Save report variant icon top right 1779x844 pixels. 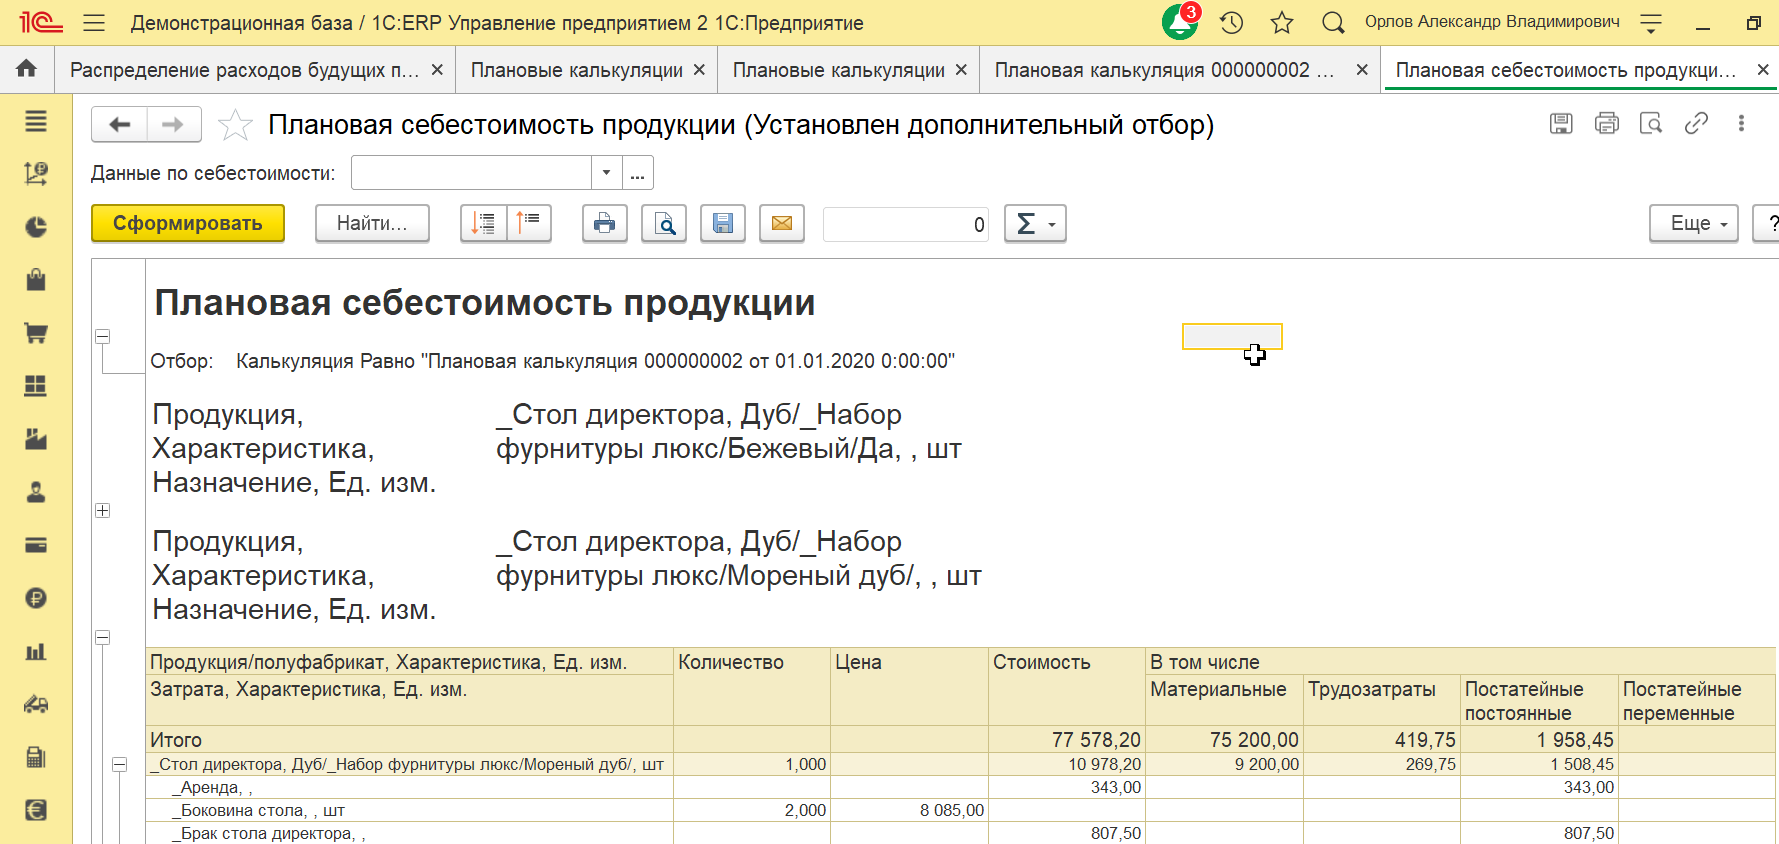click(1561, 123)
